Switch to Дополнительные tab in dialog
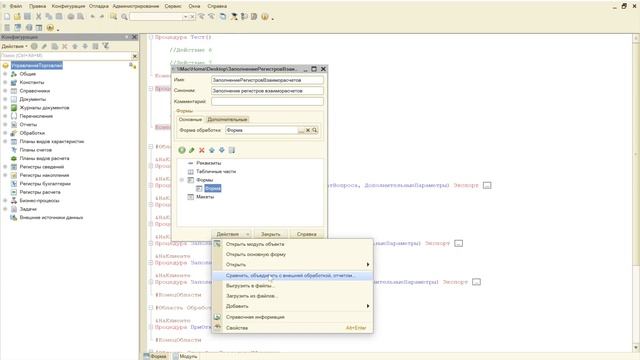Image resolution: width=640 pixels, height=360 pixels. click(x=227, y=120)
